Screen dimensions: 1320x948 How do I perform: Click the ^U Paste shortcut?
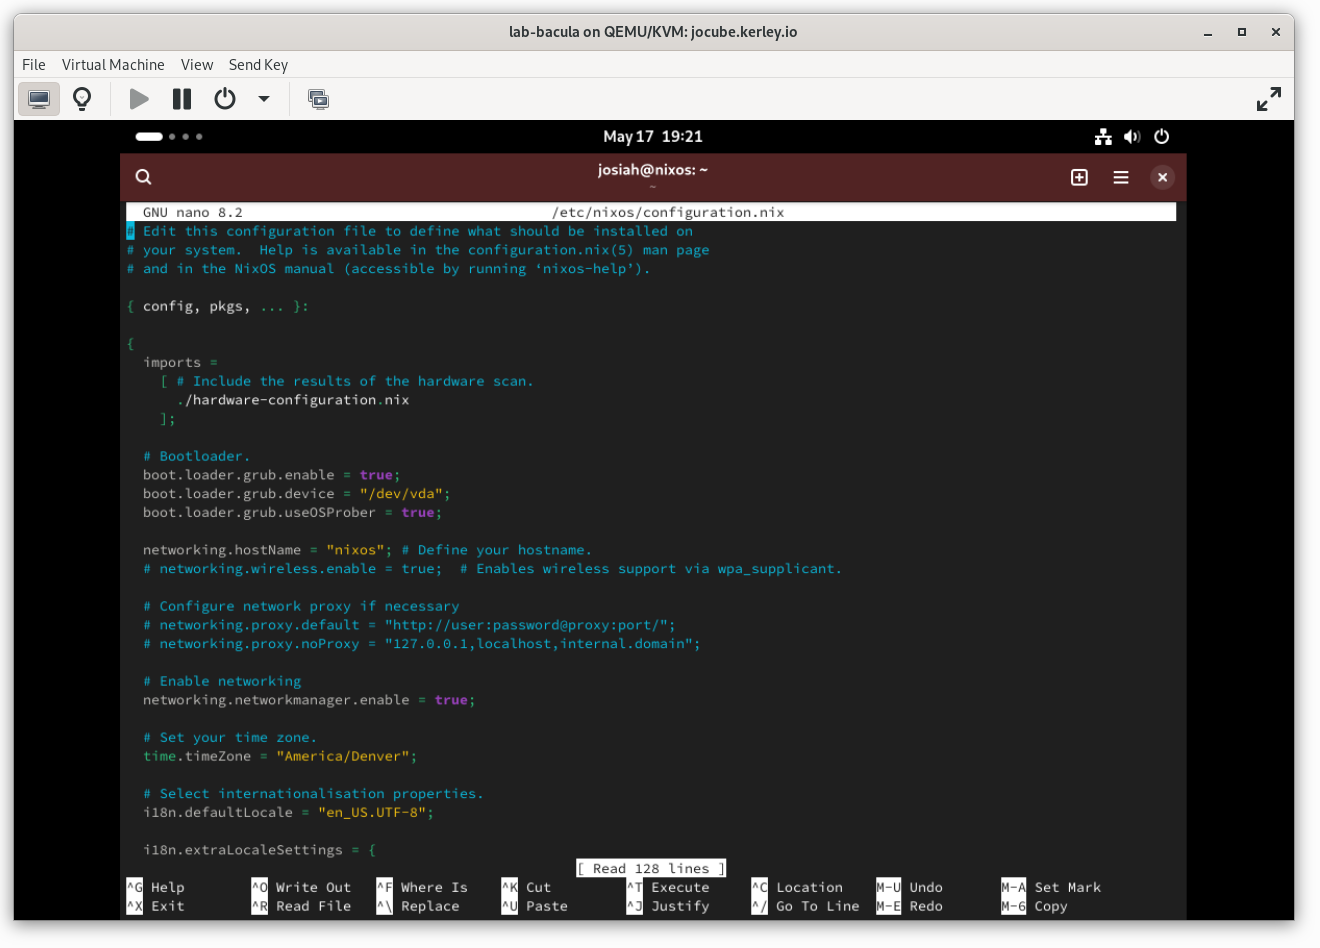[534, 906]
